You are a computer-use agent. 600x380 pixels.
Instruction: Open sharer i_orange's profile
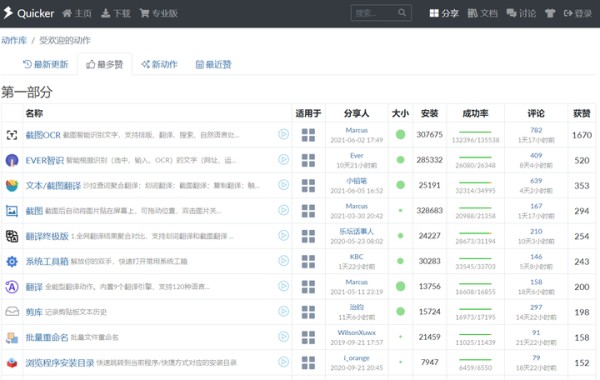coord(356,358)
